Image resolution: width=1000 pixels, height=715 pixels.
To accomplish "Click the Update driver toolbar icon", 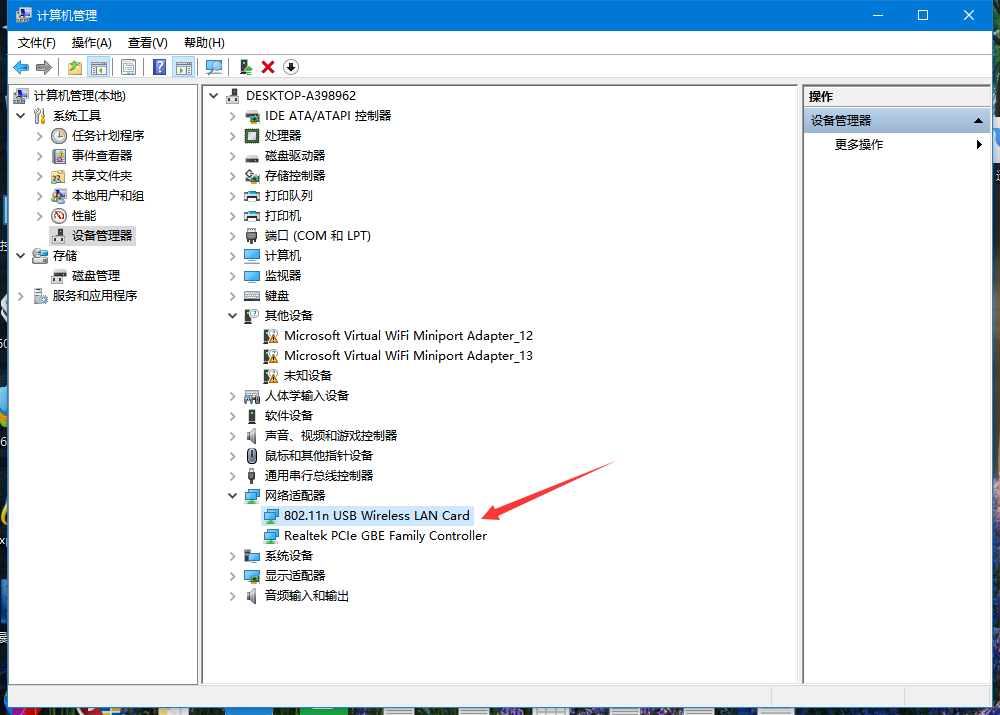I will [246, 67].
